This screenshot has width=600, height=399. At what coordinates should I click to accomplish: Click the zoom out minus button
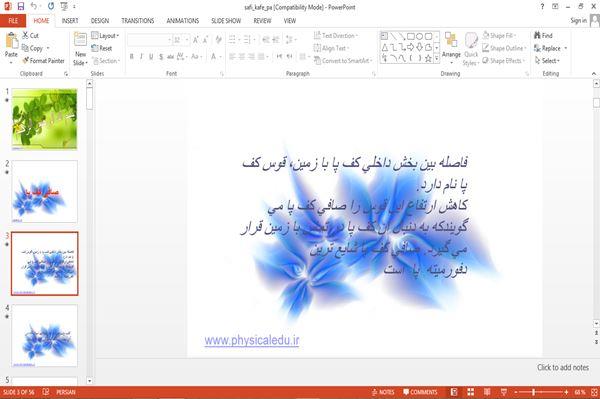click(x=516, y=392)
